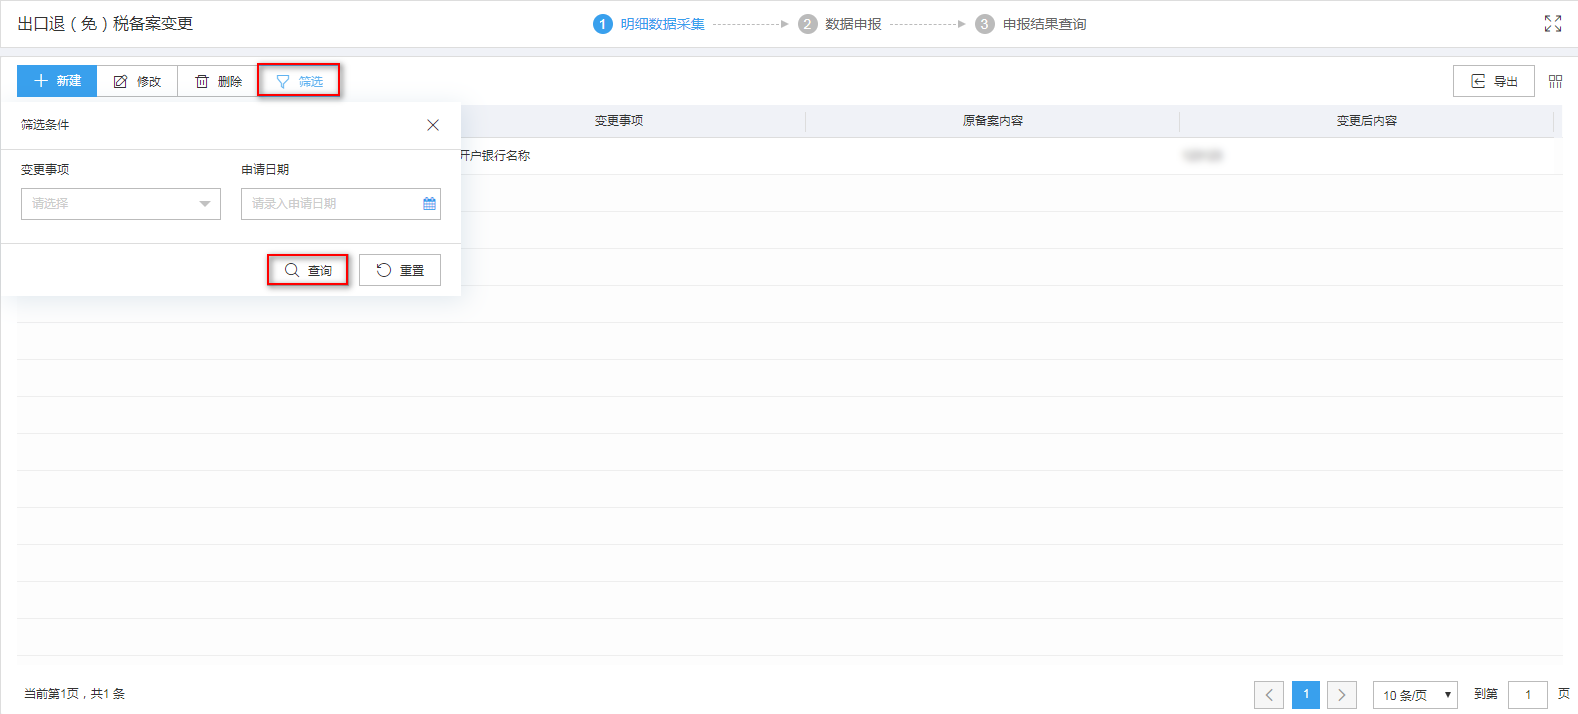This screenshot has height=714, width=1578.
Task: Go to step 3 申报结果查询
Action: click(1031, 24)
